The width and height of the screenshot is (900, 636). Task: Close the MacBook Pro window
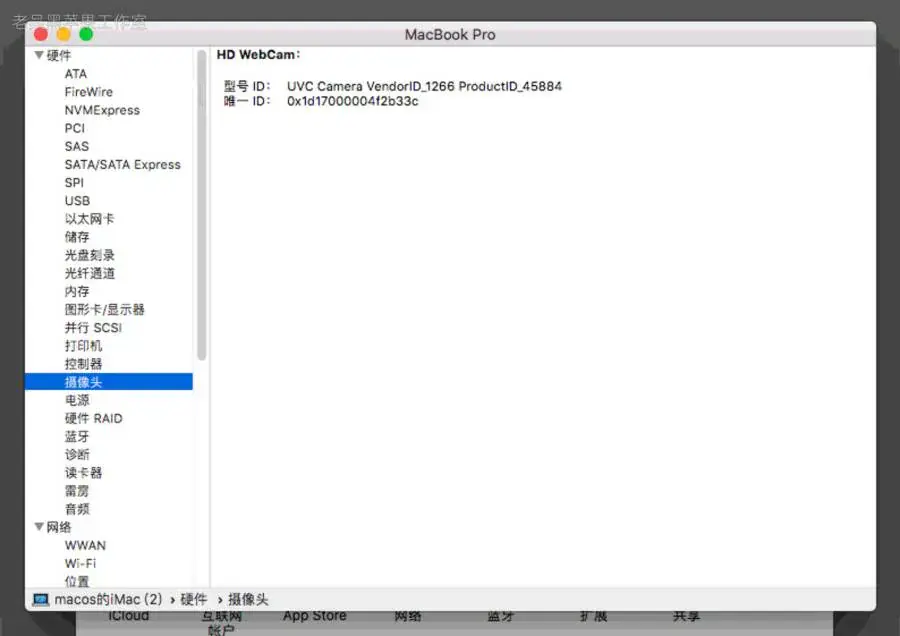tap(41, 35)
